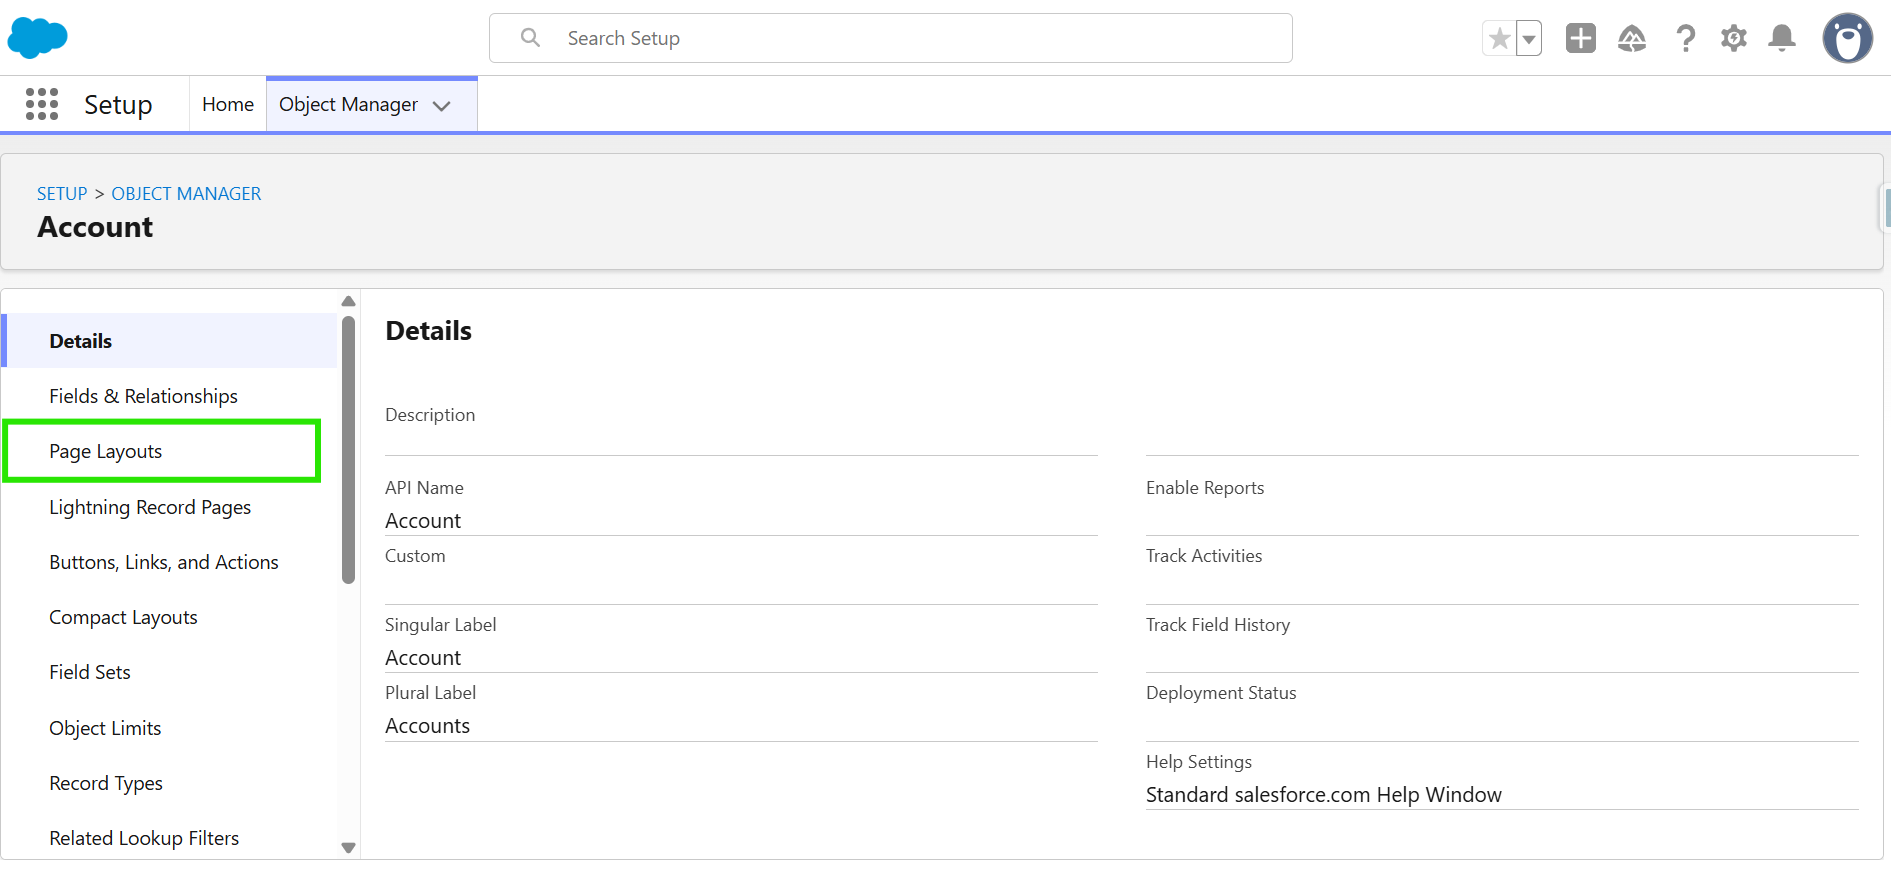Screen dimensions: 1891x874
Task: Click the sidebar scroll down arrow
Action: [x=348, y=847]
